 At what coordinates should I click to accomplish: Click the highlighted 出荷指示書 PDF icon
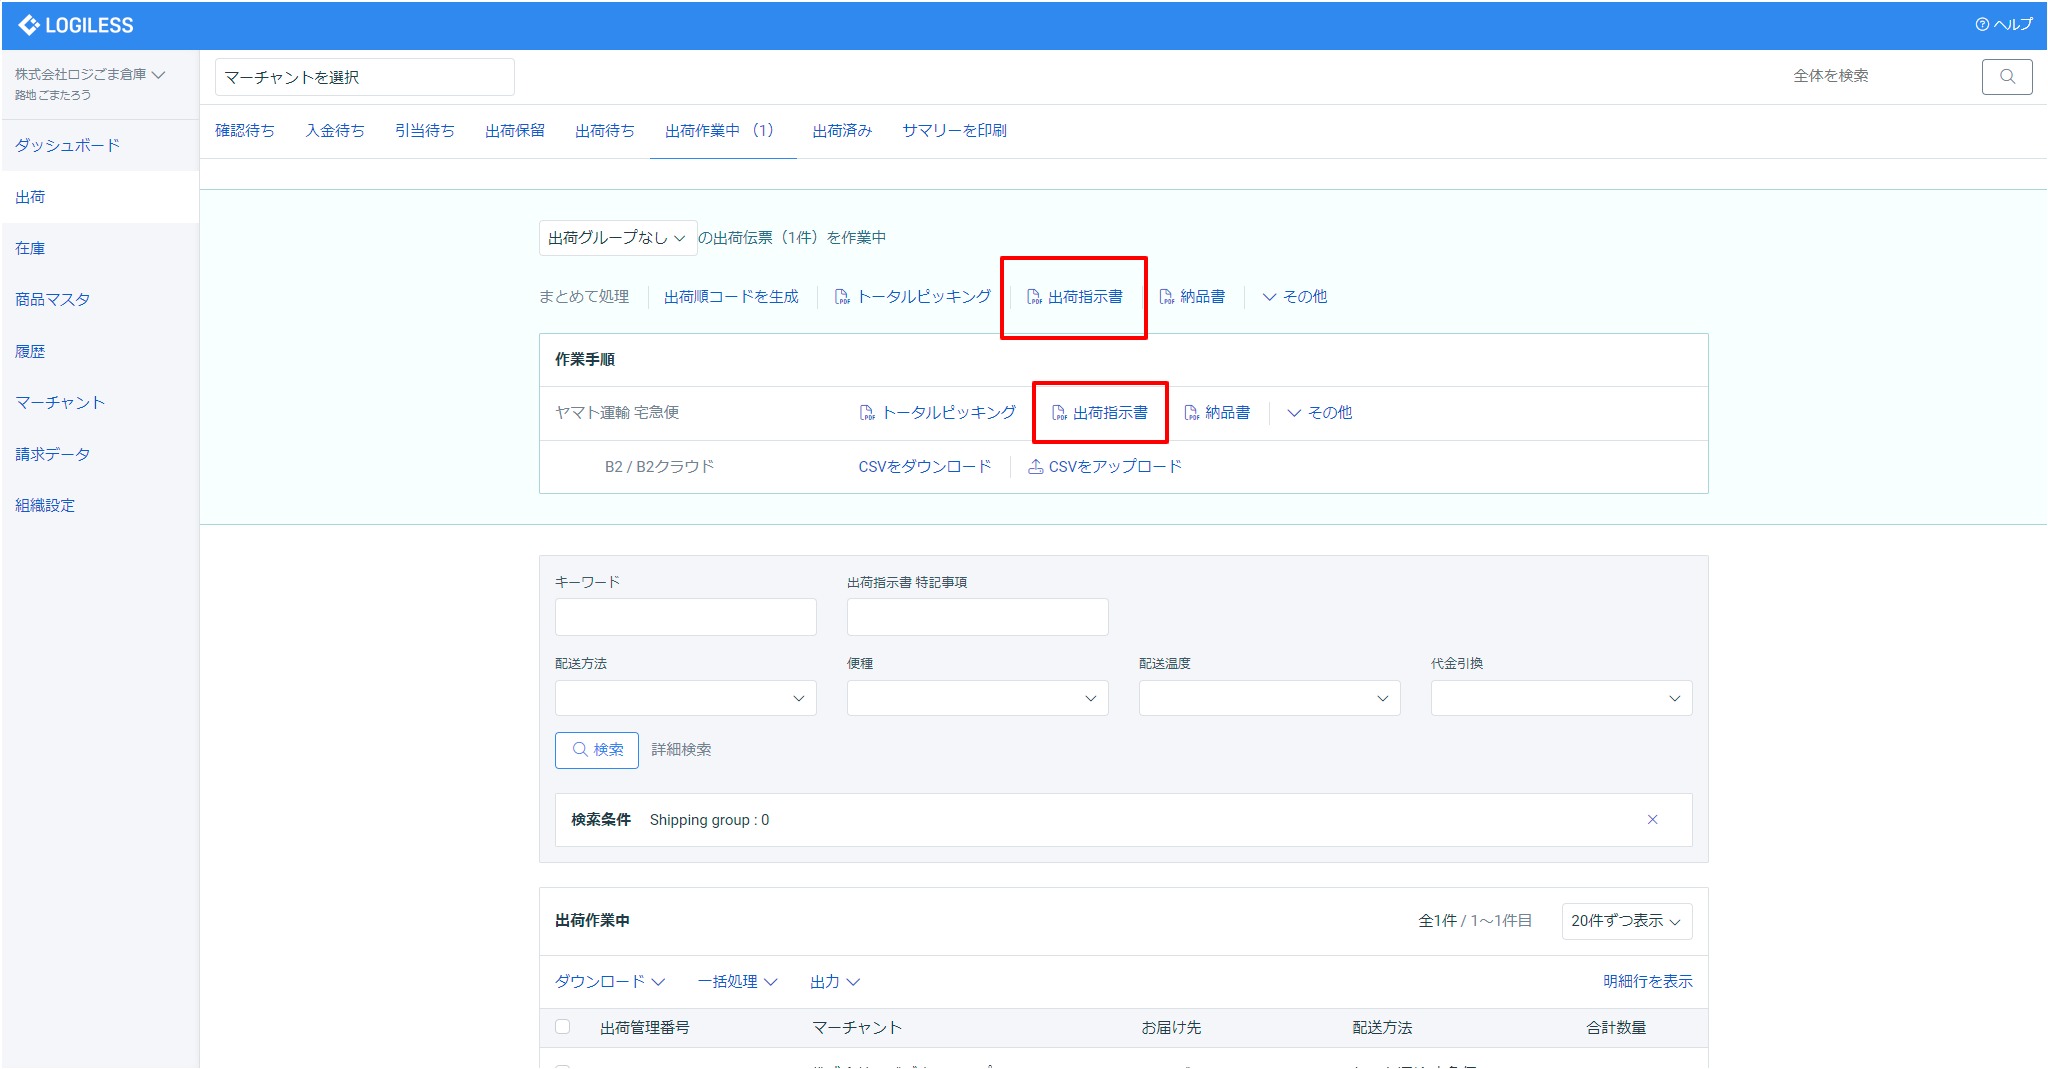(x=1034, y=296)
